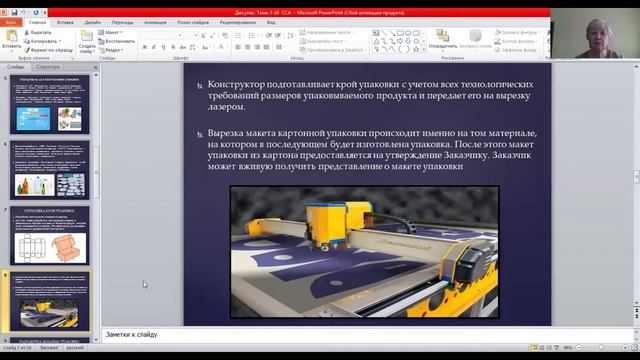Switch to the Анимация tab

coord(155,22)
